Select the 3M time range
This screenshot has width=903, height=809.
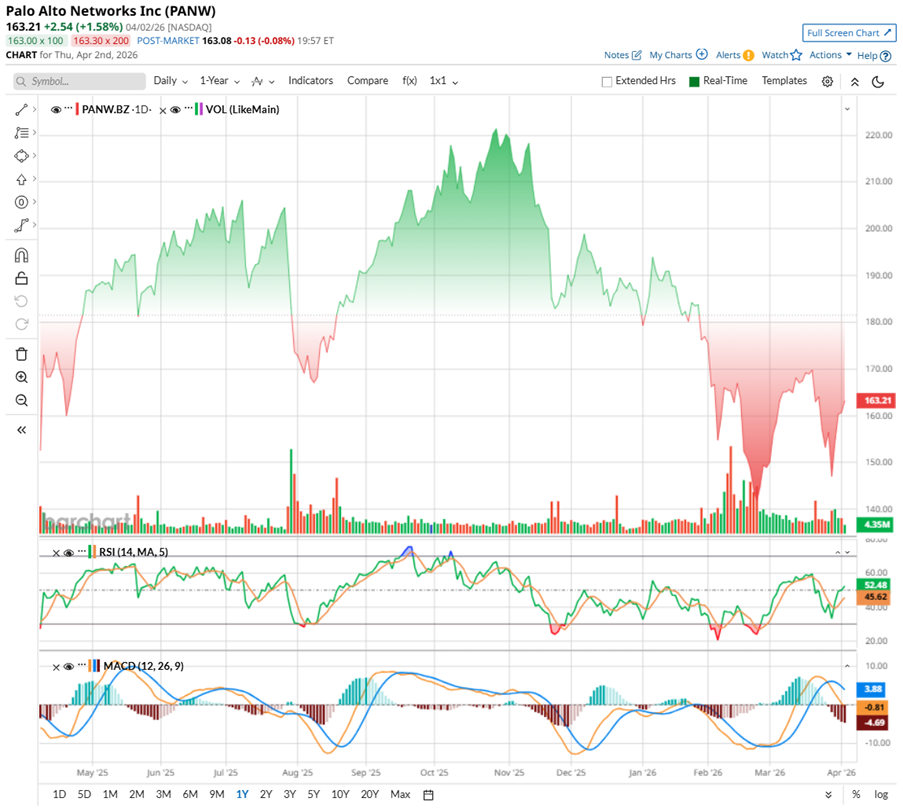[164, 795]
